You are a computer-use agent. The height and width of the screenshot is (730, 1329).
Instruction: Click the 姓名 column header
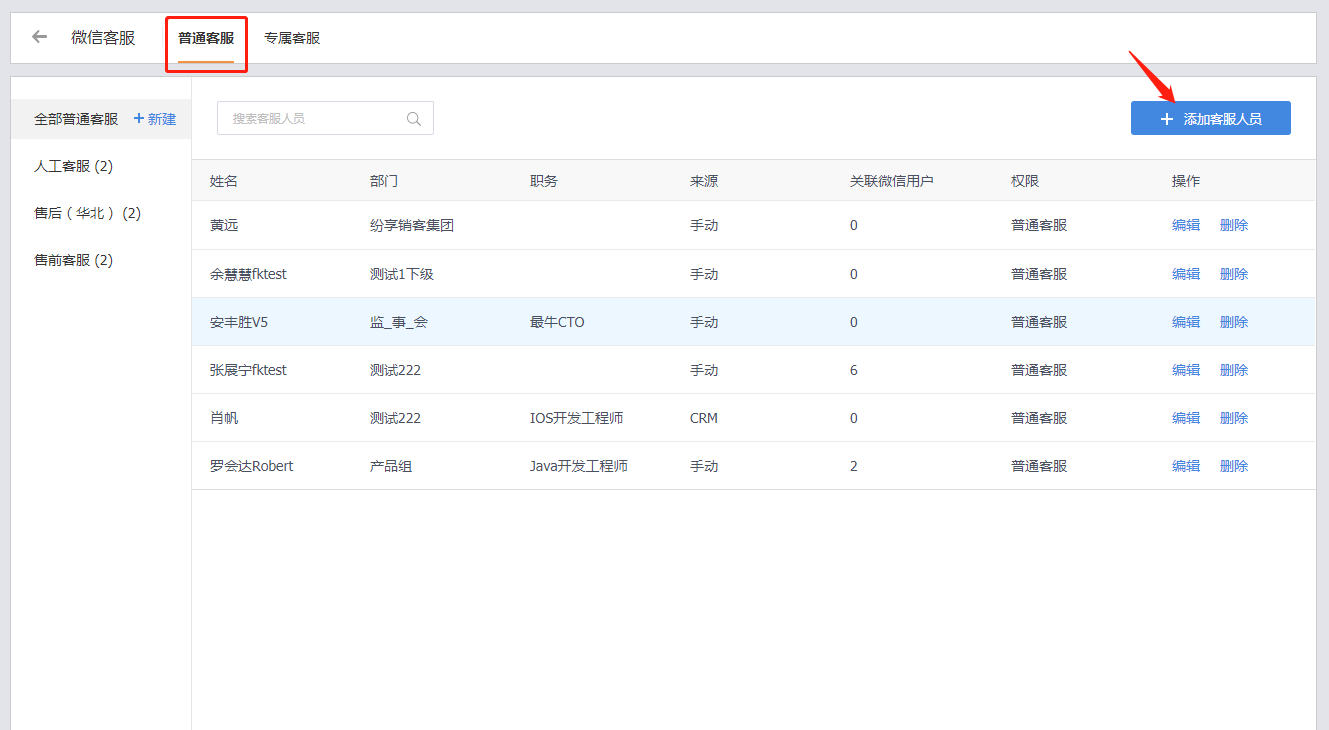click(224, 181)
